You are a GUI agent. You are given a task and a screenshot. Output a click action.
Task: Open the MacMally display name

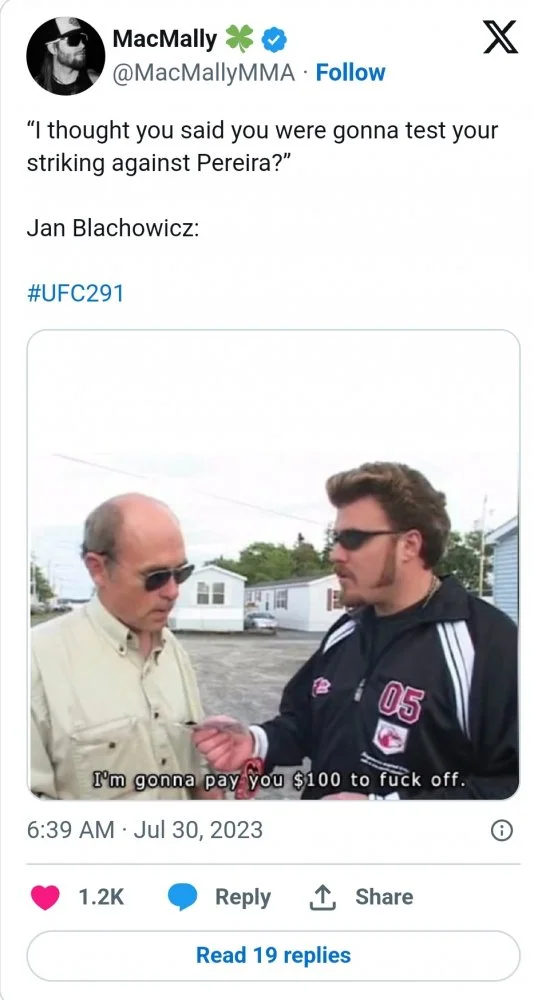[x=165, y=40]
